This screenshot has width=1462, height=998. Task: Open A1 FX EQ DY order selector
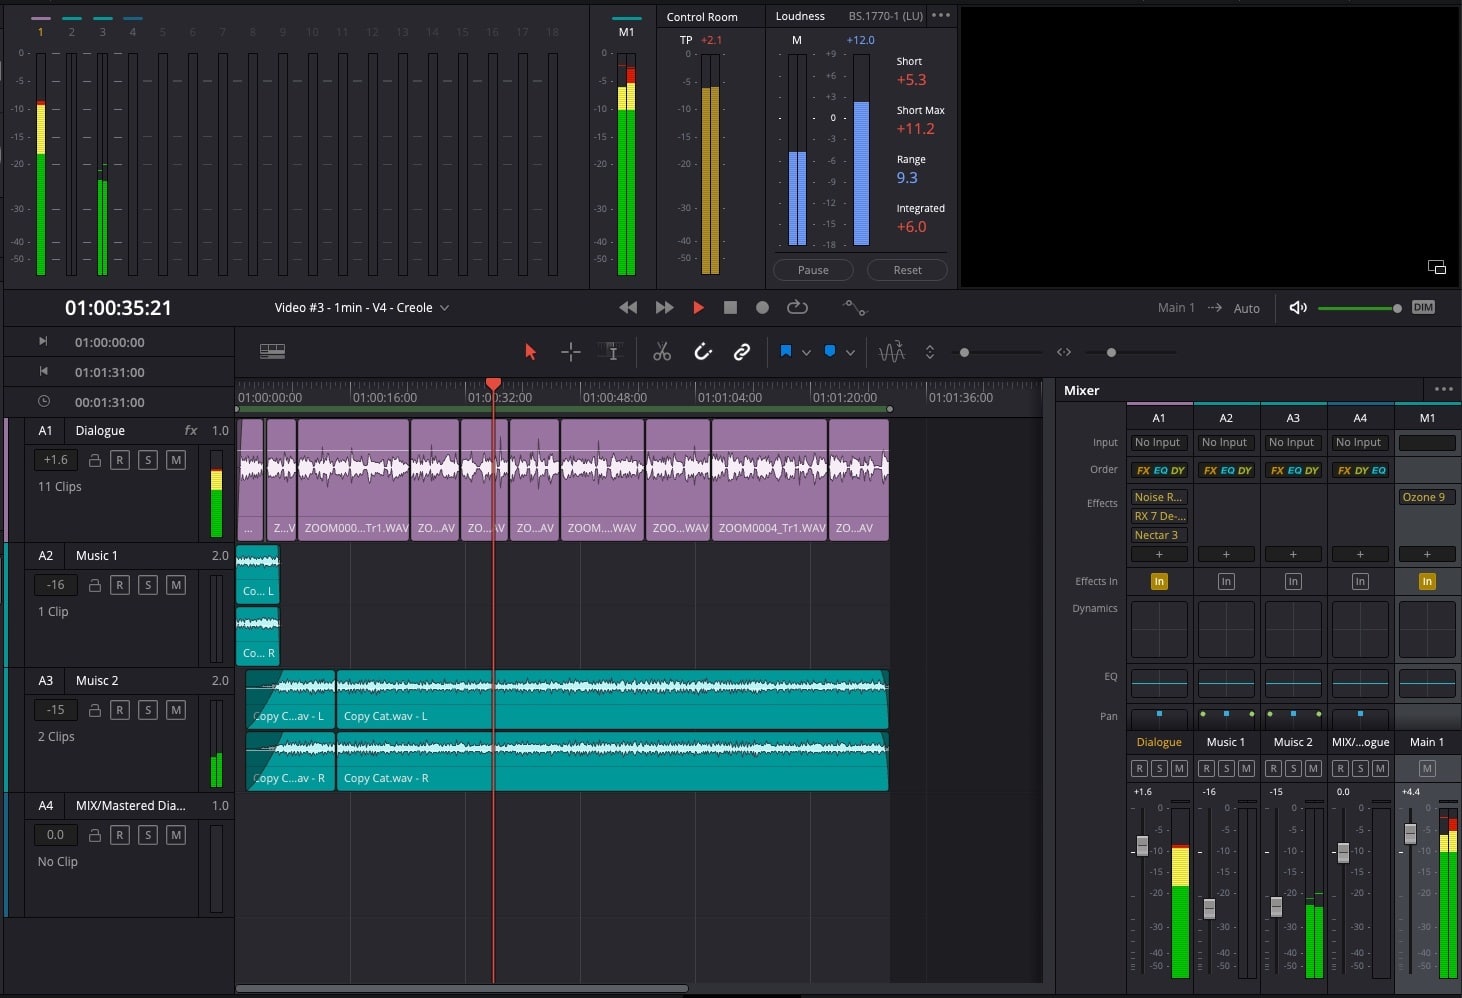[x=1158, y=470]
